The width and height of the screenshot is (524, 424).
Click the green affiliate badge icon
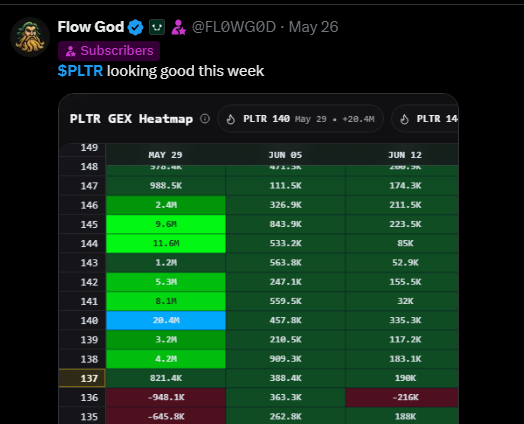157,27
